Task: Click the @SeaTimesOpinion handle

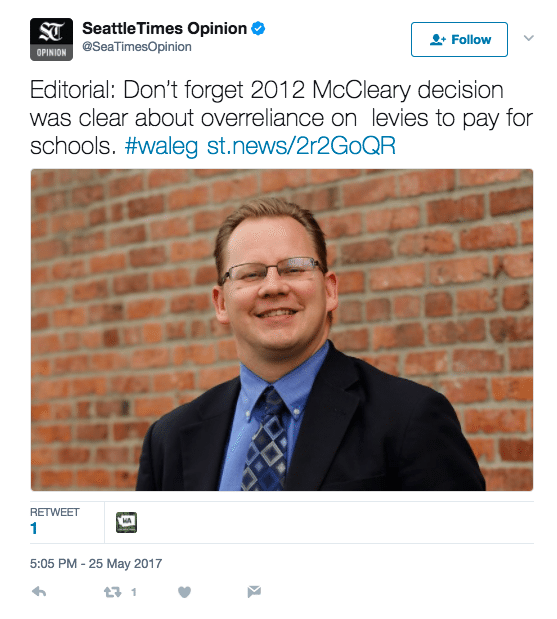Action: coord(137,47)
